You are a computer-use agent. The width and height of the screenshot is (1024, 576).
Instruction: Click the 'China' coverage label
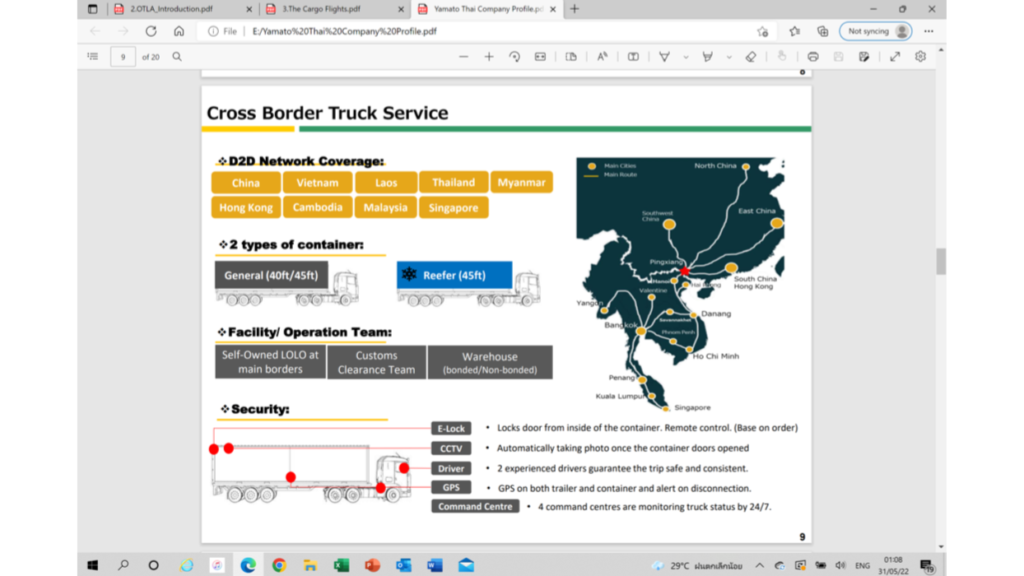pos(246,183)
